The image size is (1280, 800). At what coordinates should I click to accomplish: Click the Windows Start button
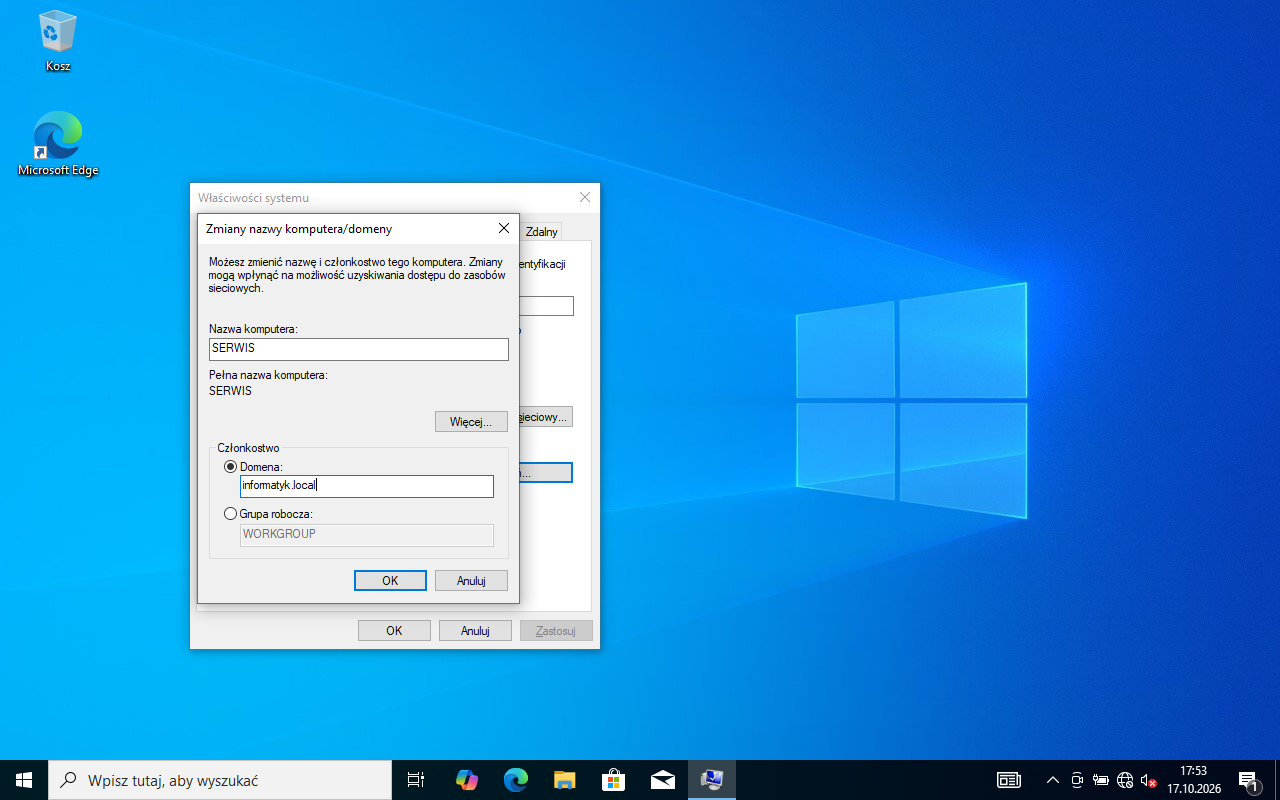pyautogui.click(x=24, y=780)
